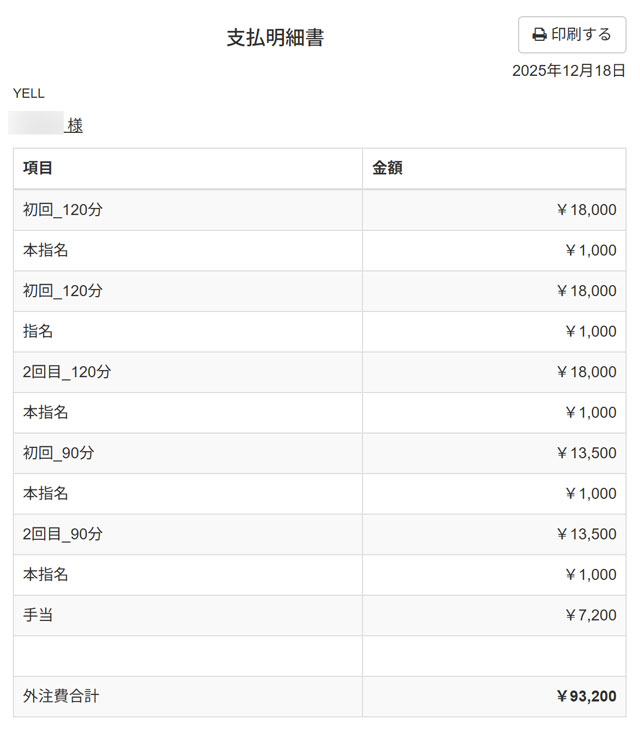The width and height of the screenshot is (640, 733).
Task: Select the ¥7,200 allowance amount
Action: click(590, 615)
